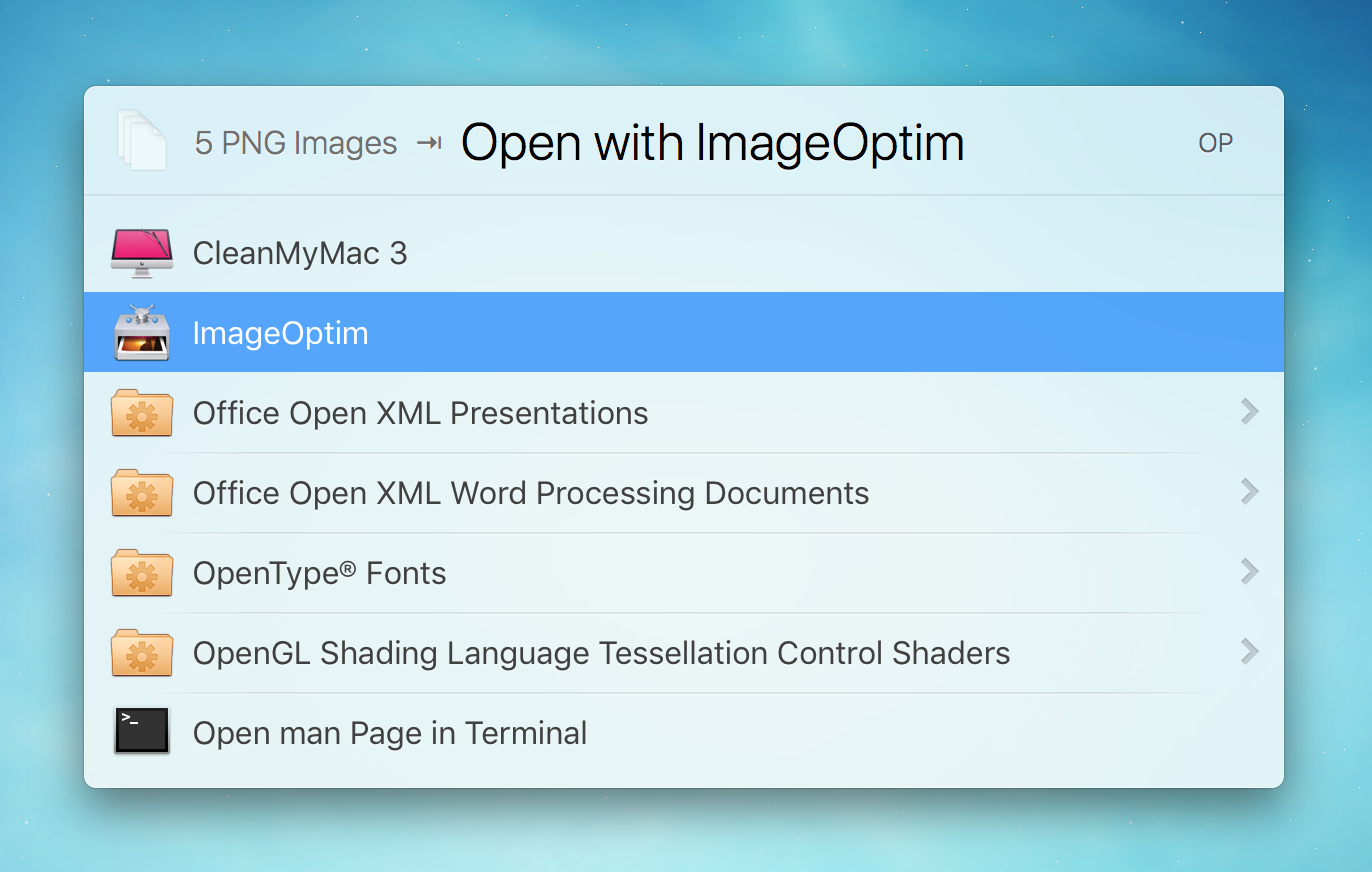Screen dimensions: 1372x872
Task: Select OpenGL Shading Language Tessellation Control Shaders
Action: point(684,652)
